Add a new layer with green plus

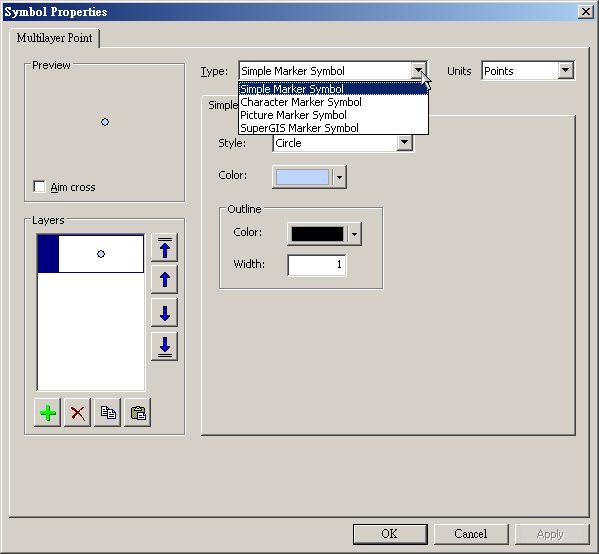[47, 413]
